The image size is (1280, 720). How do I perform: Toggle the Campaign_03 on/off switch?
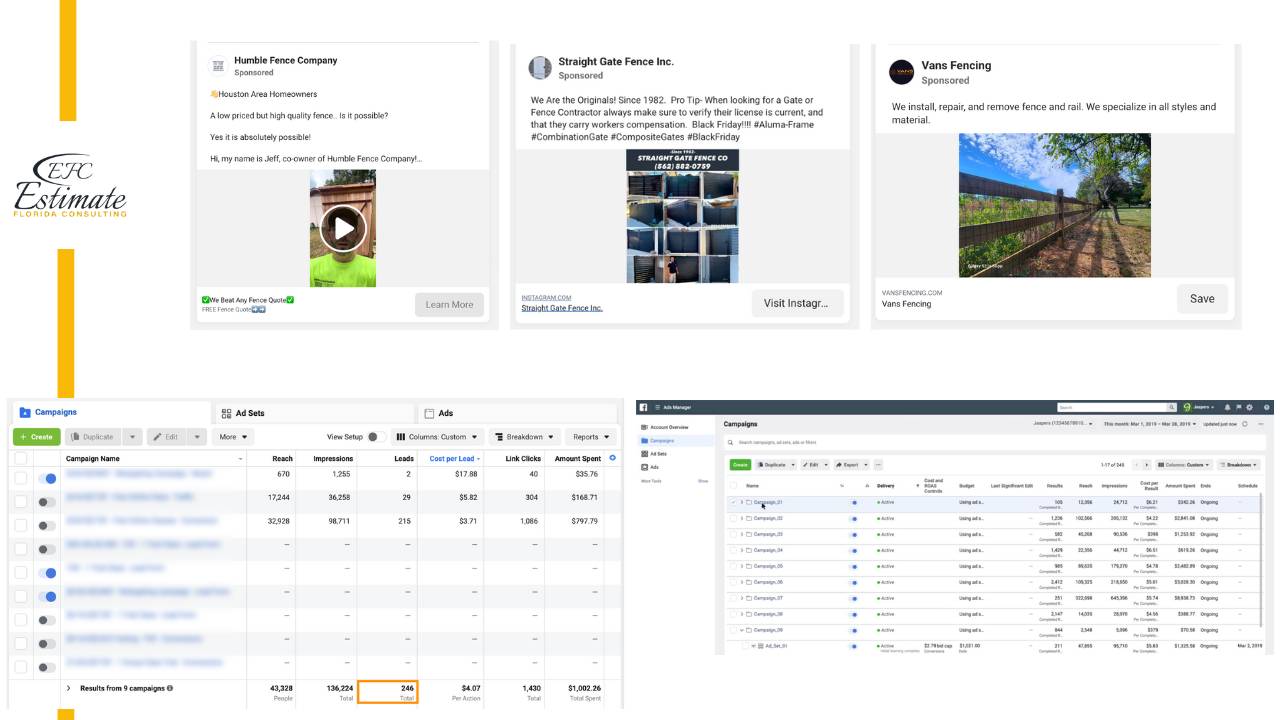point(854,534)
